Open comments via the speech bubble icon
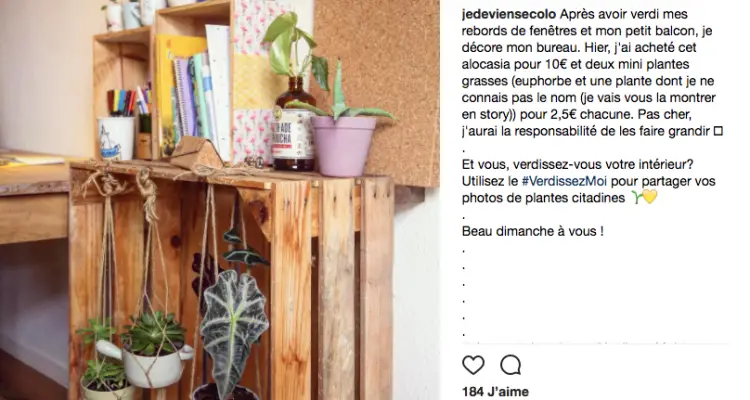The width and height of the screenshot is (750, 400). pyautogui.click(x=510, y=366)
